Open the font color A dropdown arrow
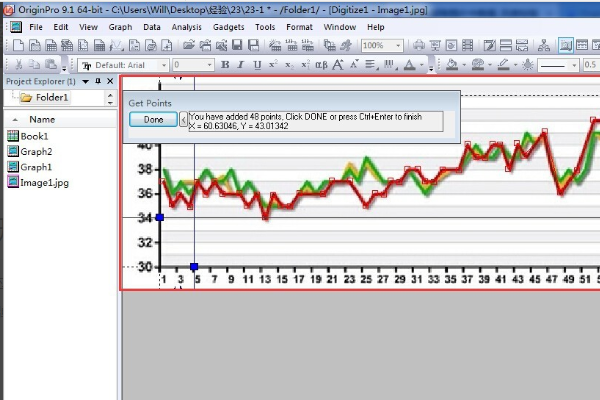The height and width of the screenshot is (400, 600). point(422,65)
